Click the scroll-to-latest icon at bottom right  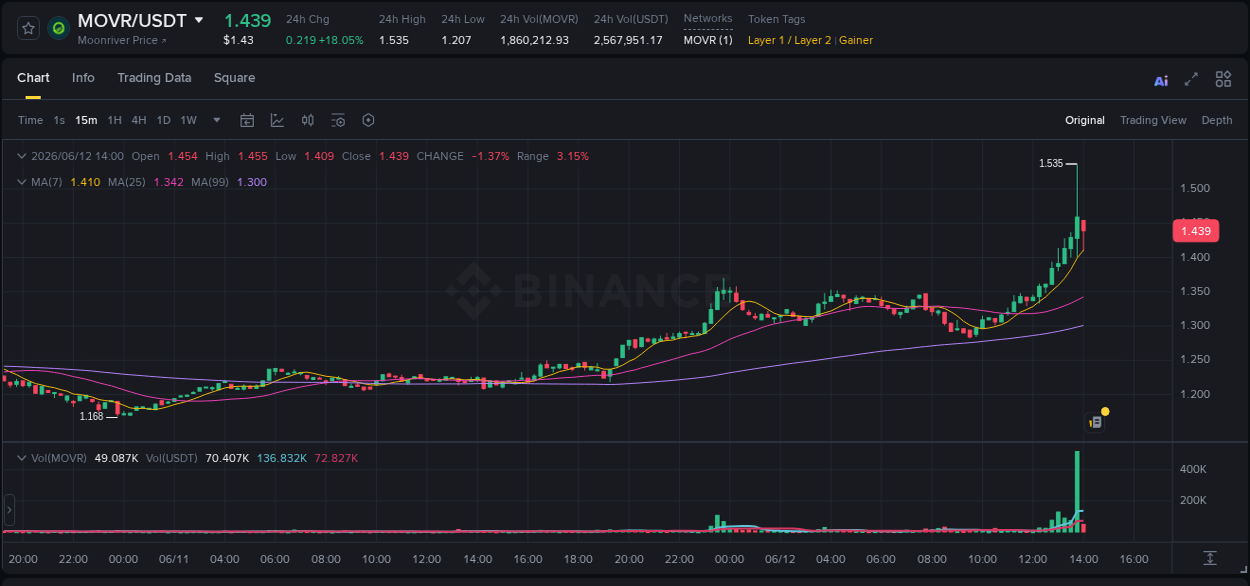[1210, 558]
